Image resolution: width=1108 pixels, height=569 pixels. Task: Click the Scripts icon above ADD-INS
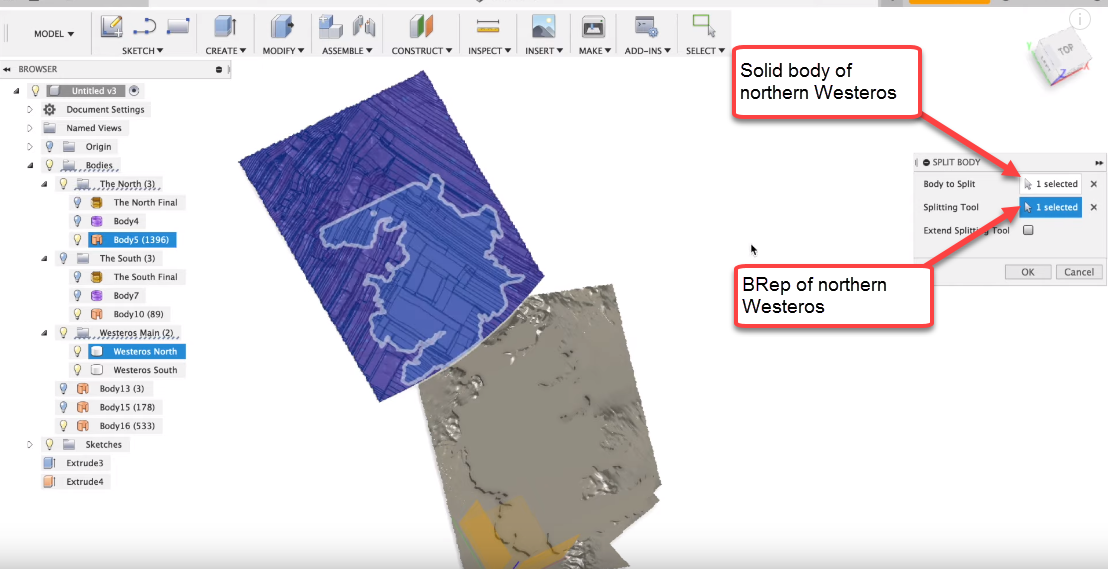point(646,27)
